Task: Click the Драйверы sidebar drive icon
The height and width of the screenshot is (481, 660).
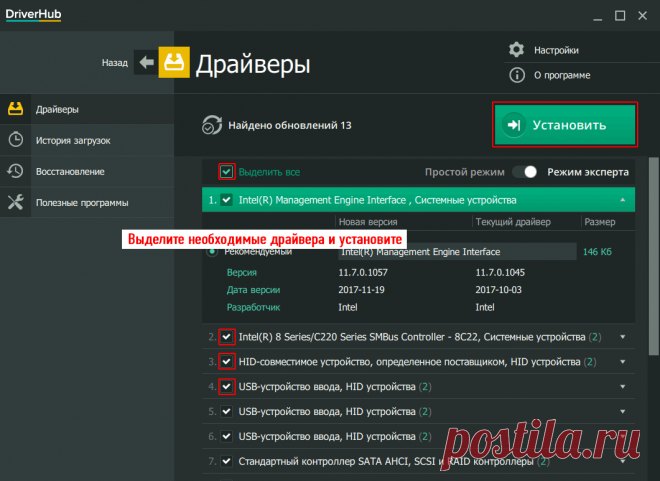Action: pyautogui.click(x=16, y=109)
